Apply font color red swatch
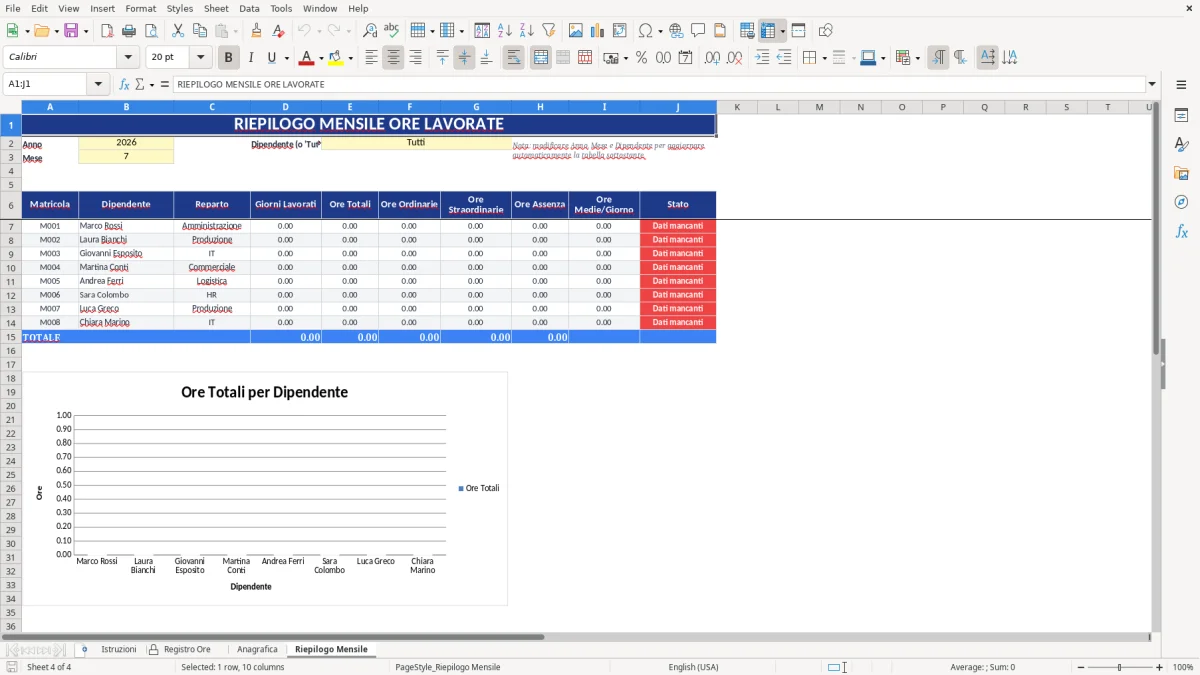Image resolution: width=1200 pixels, height=675 pixels. point(308,58)
